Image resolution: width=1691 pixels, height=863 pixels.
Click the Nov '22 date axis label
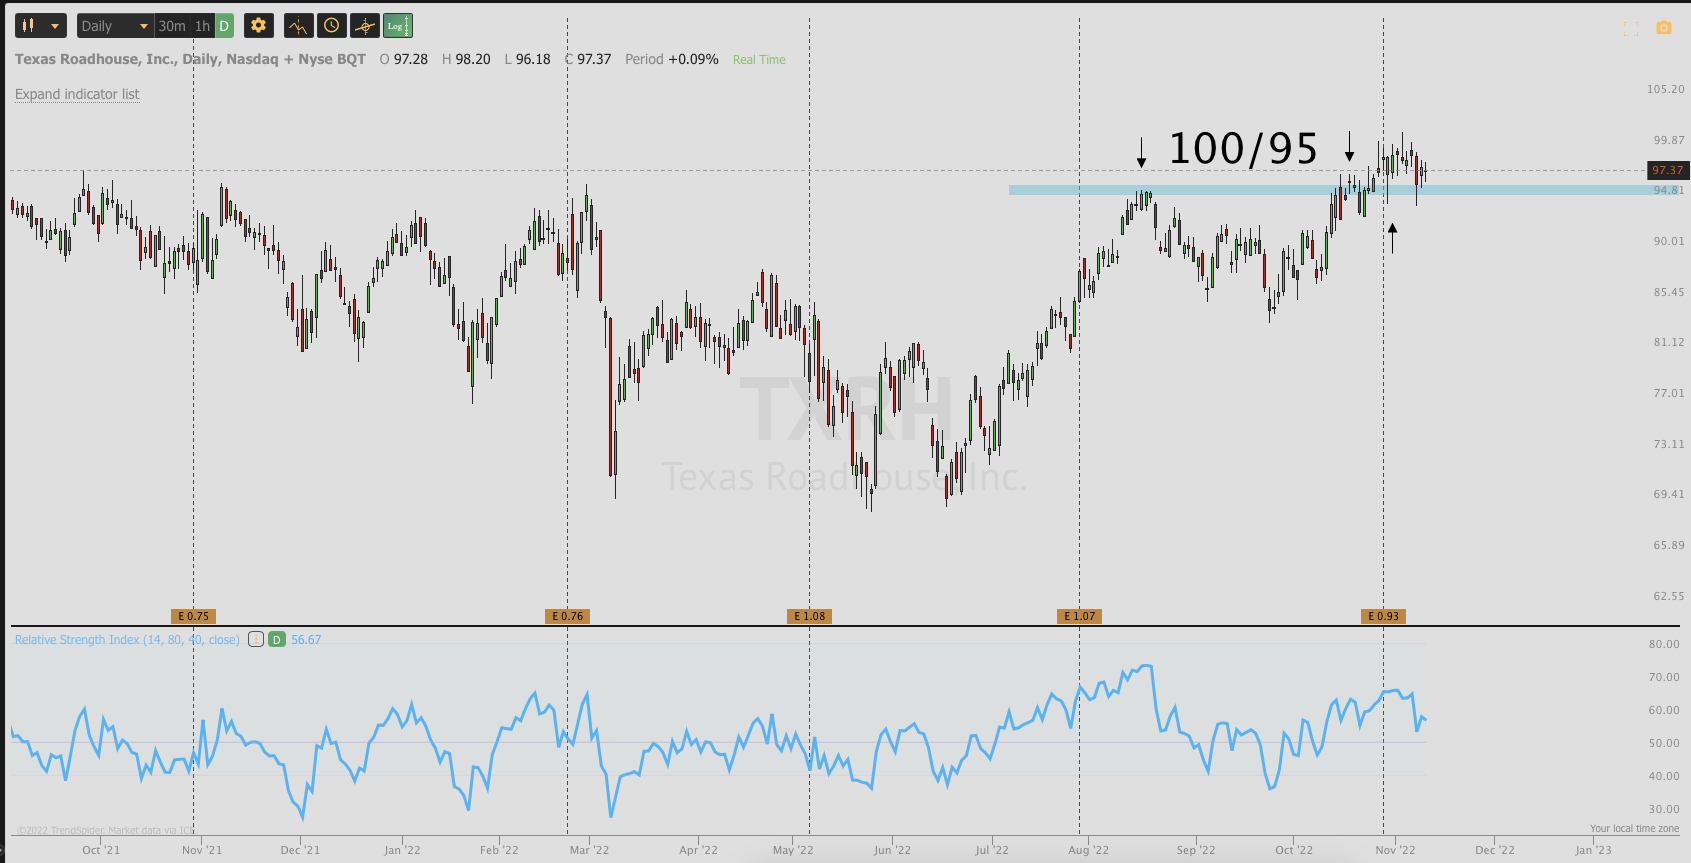pyautogui.click(x=1395, y=850)
